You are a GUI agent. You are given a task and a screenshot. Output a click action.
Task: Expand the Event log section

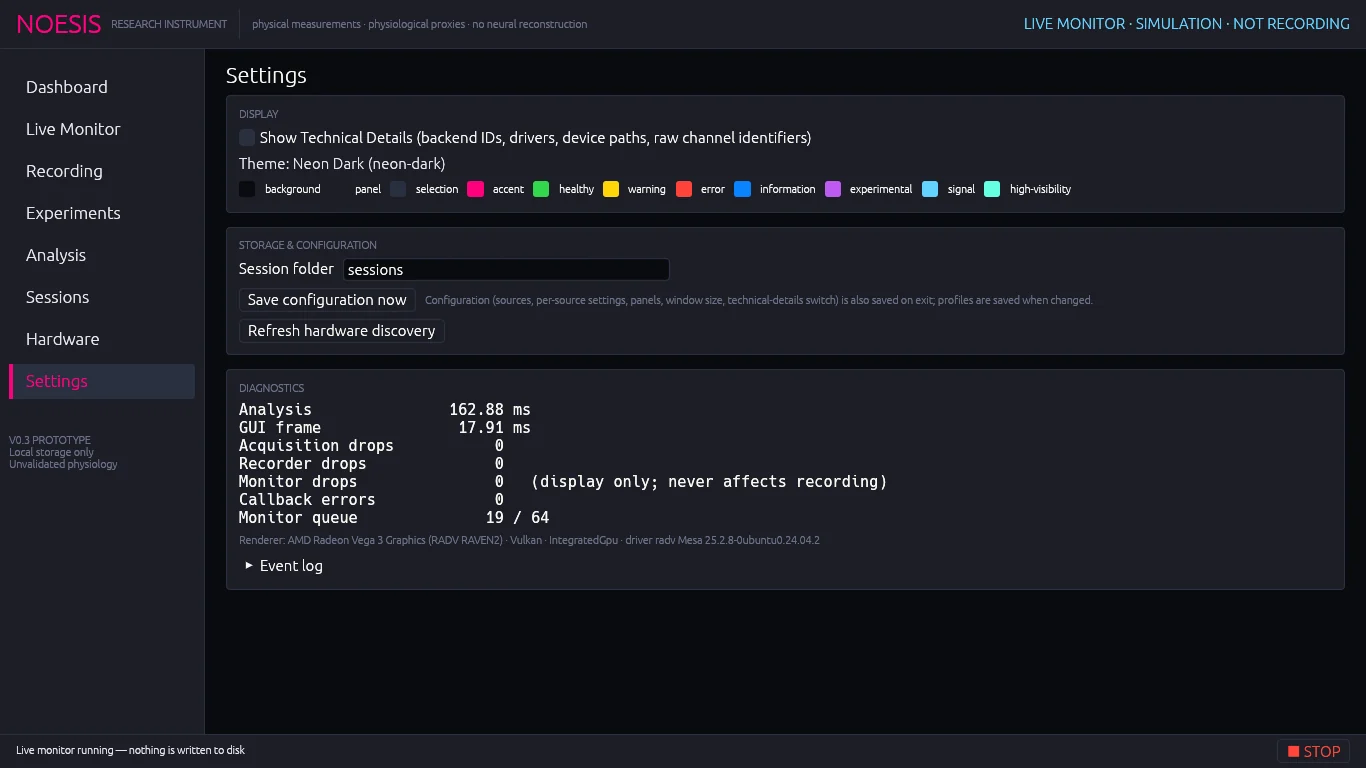coord(284,566)
